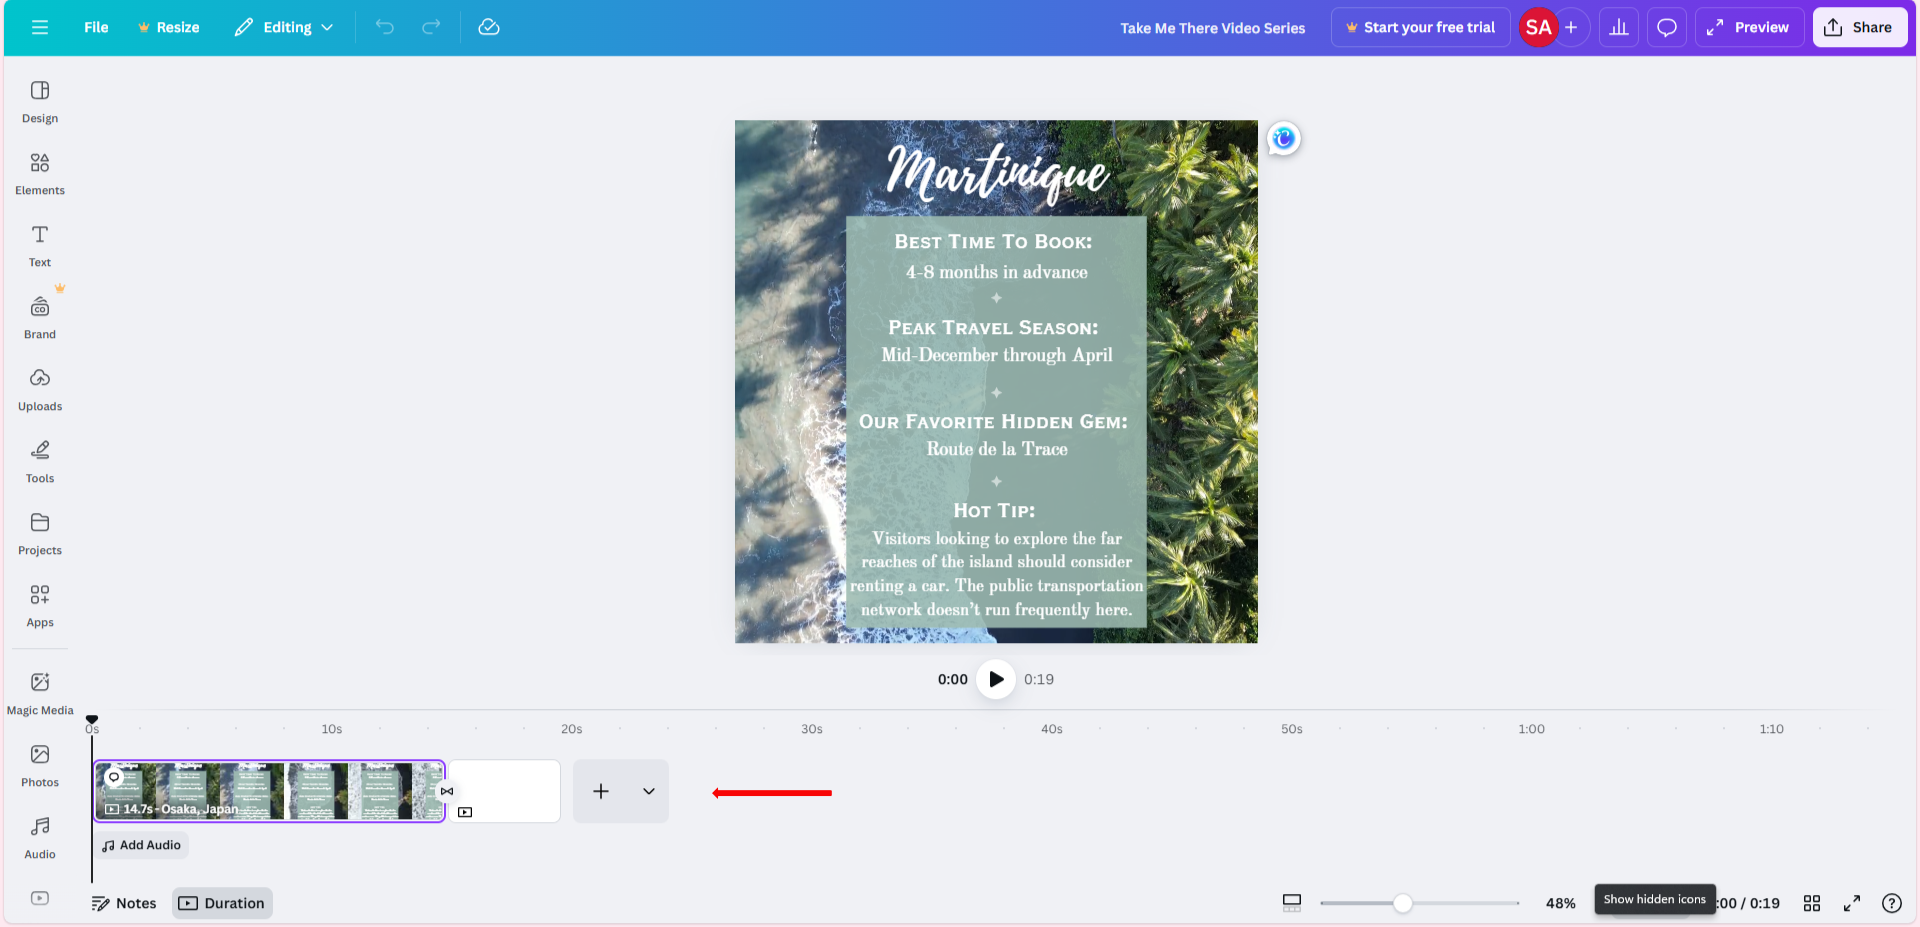Screen dimensions: 1920x927
Task: Click the cloud save status icon
Action: click(x=489, y=27)
